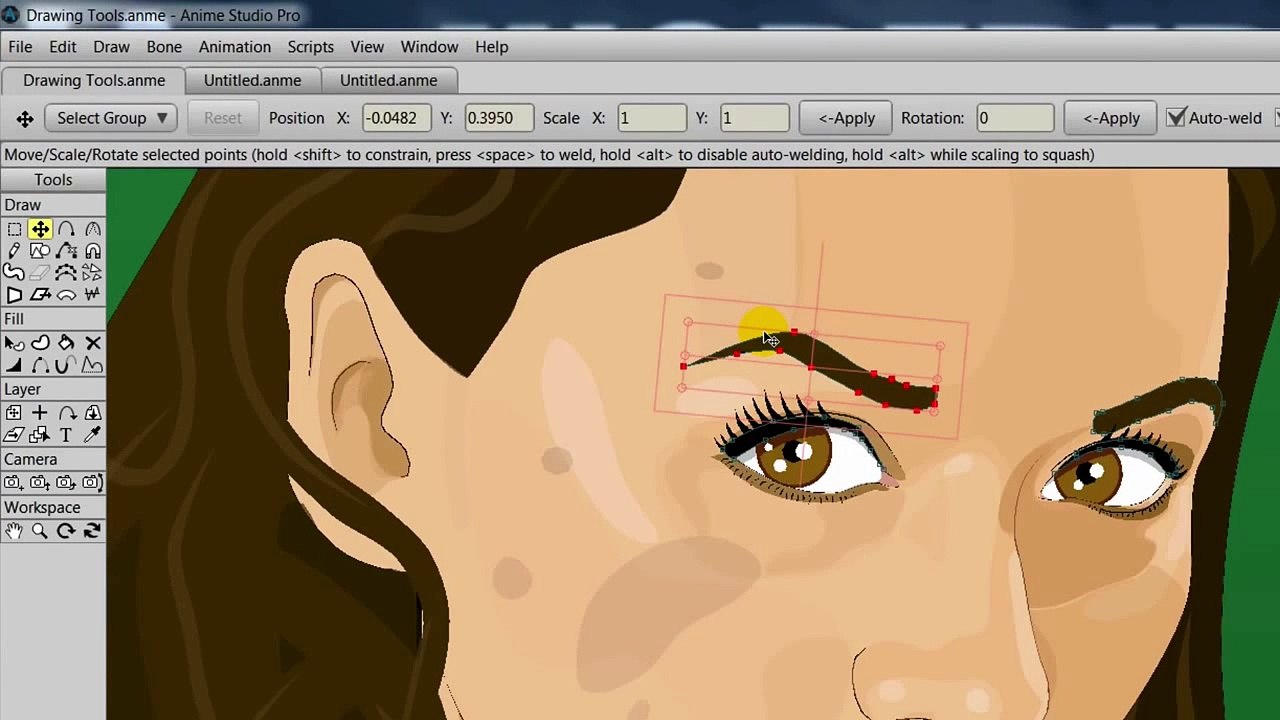Select the Text layer tool
This screenshot has height=720, width=1280.
66,435
